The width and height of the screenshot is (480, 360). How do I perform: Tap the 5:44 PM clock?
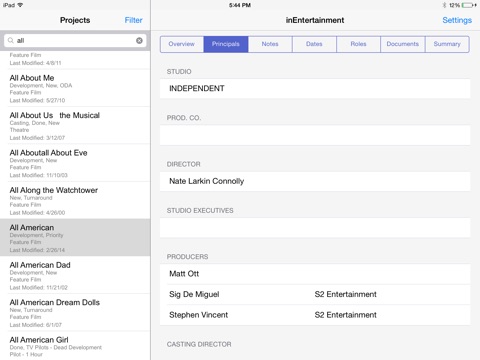[x=240, y=5]
